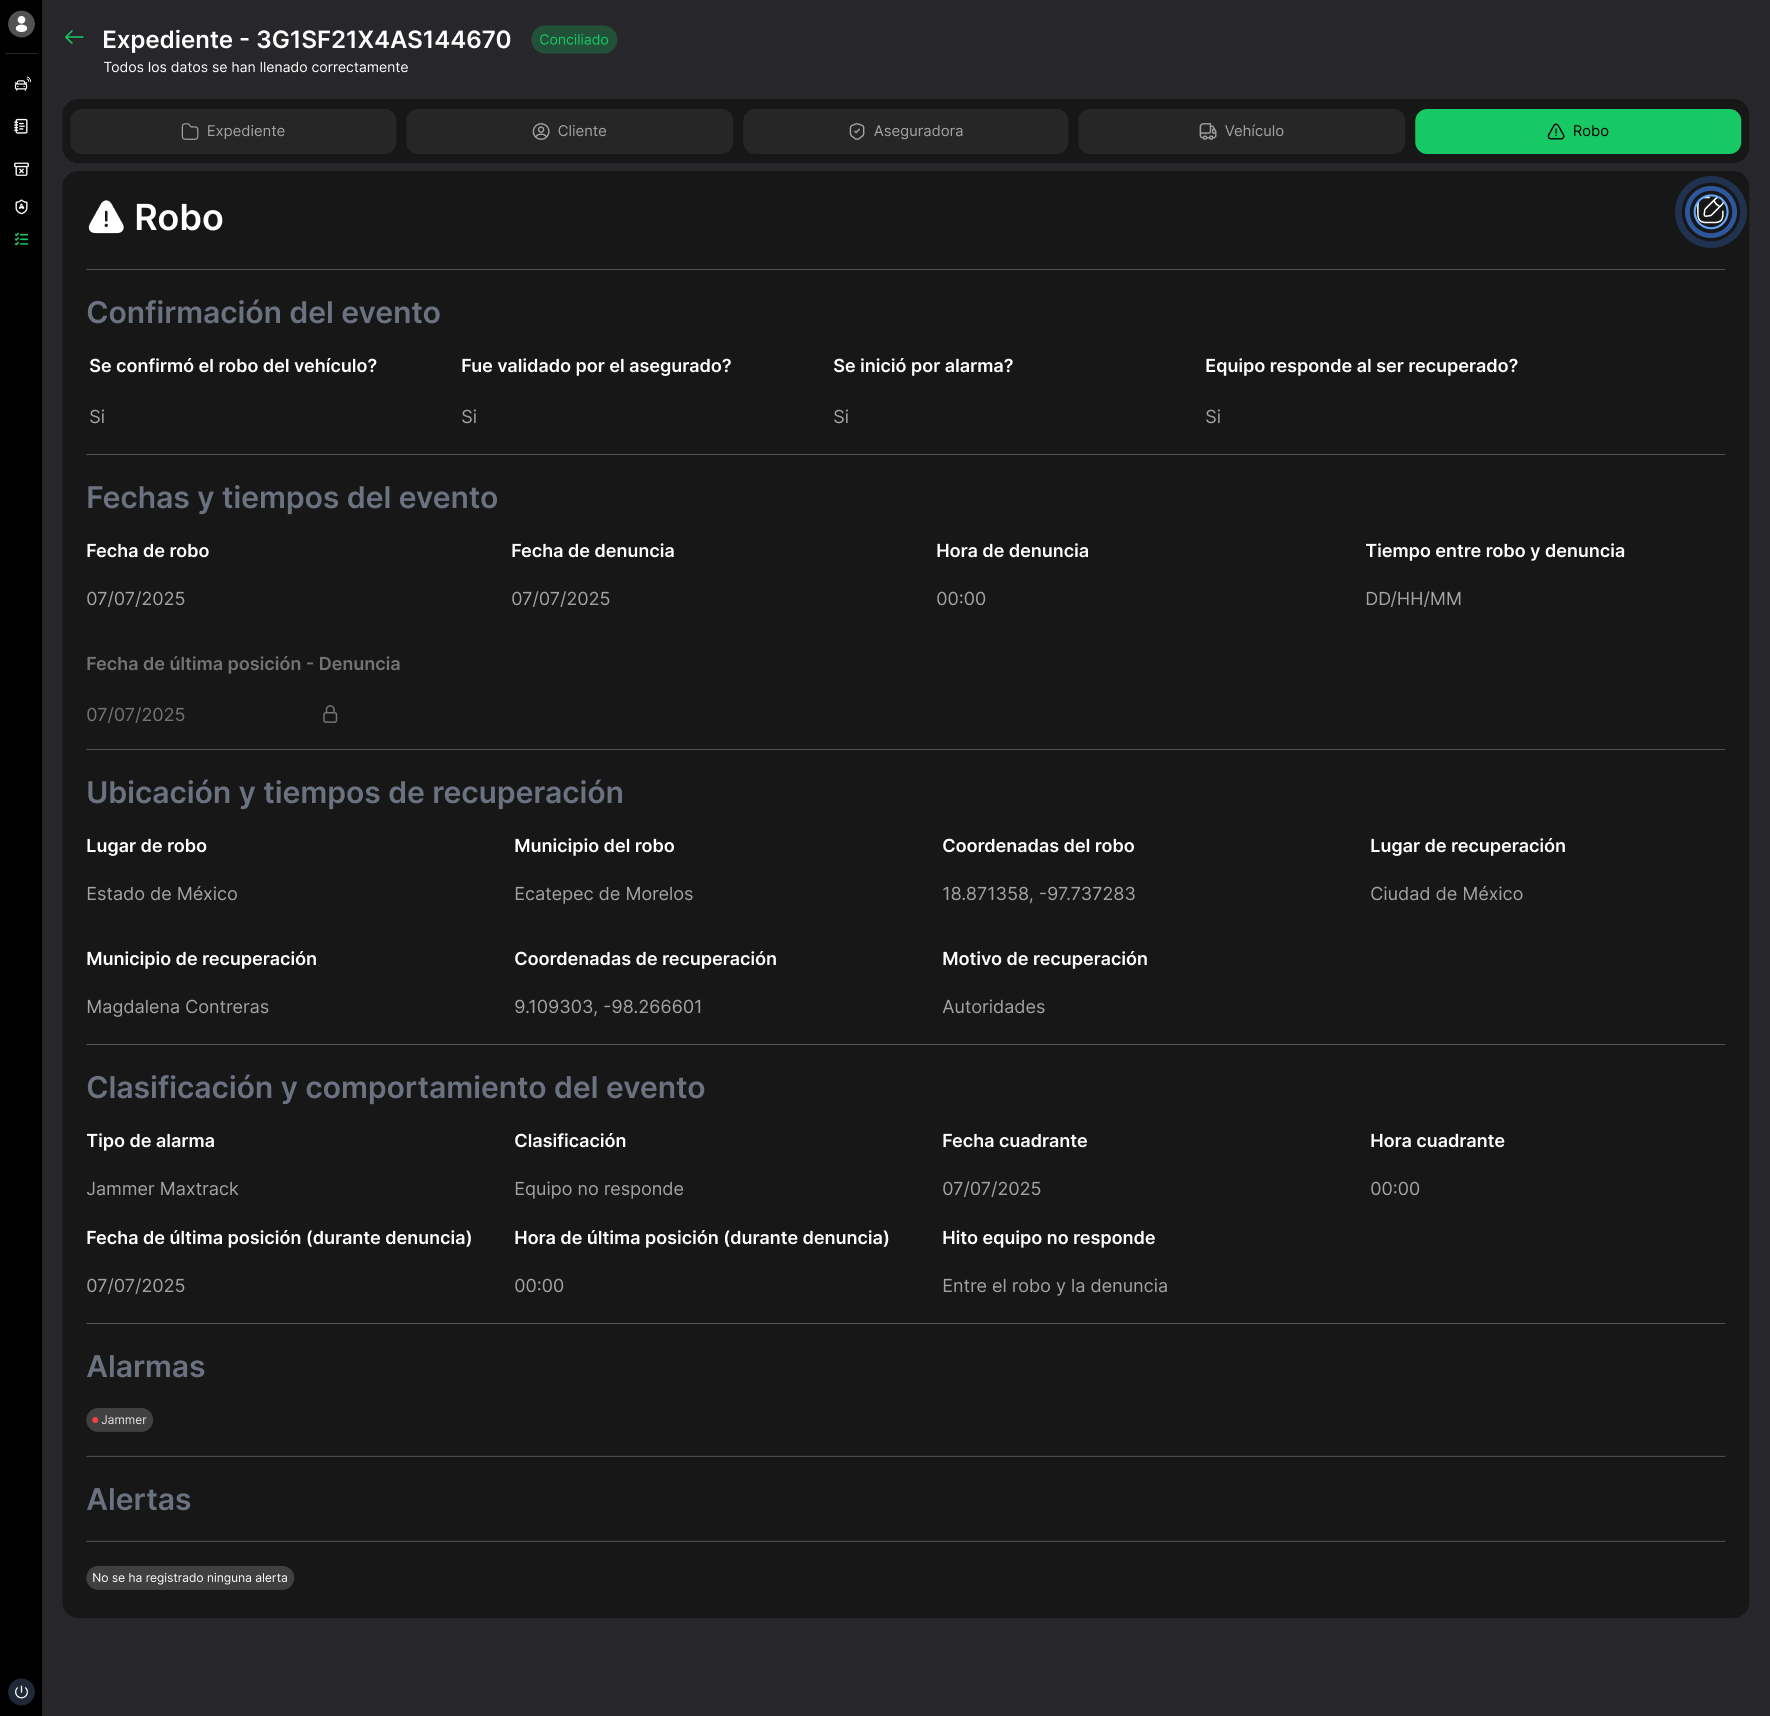Click 'Todos los datos se han llenado correctamente'
The image size is (1770, 1716).
point(256,67)
